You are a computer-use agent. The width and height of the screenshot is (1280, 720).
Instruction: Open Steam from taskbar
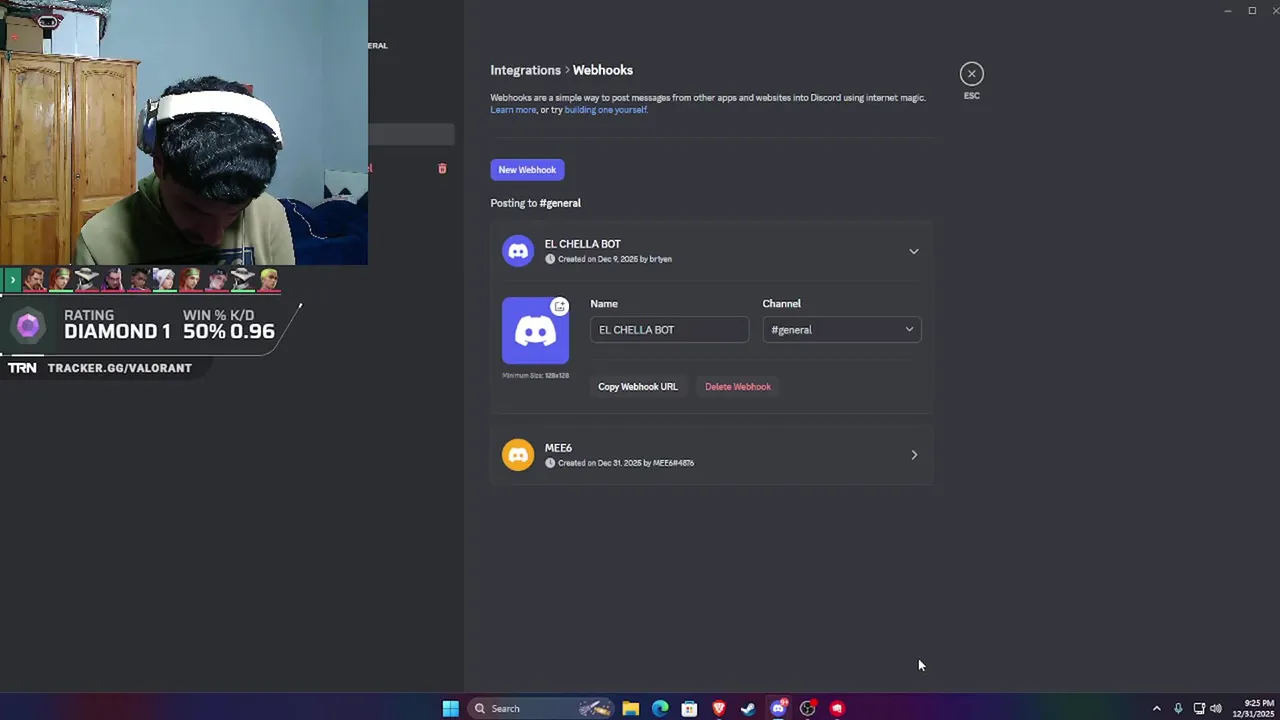click(x=748, y=708)
